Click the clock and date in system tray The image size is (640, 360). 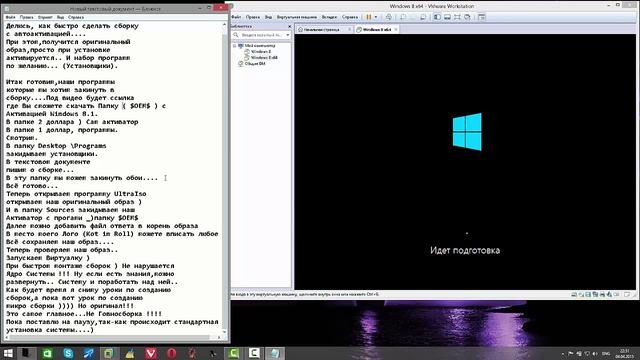624,353
